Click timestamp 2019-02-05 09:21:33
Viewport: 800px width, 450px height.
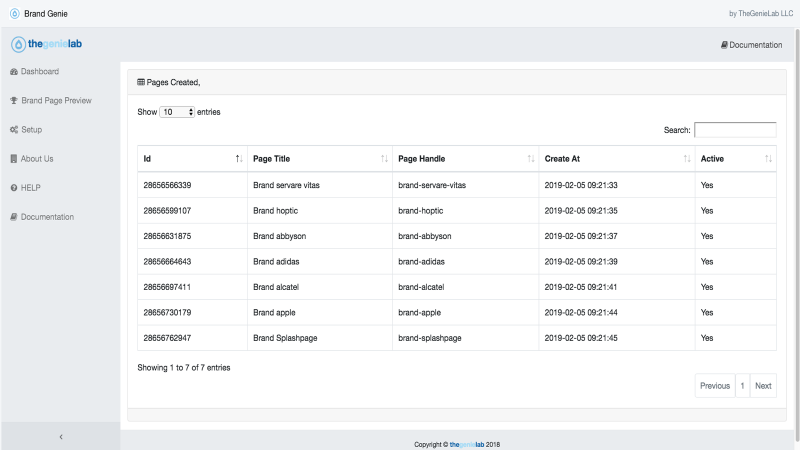tap(581, 185)
